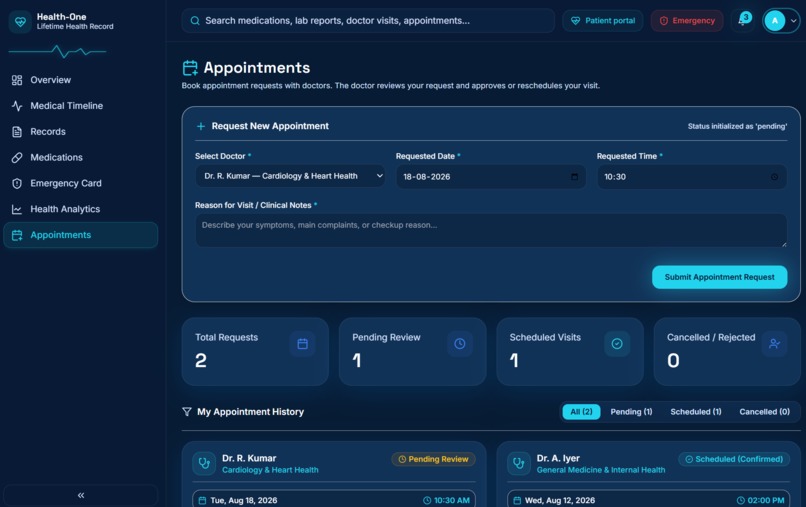Click Submit Appointment Request button
Screen dimensions: 806x507
click(720, 277)
